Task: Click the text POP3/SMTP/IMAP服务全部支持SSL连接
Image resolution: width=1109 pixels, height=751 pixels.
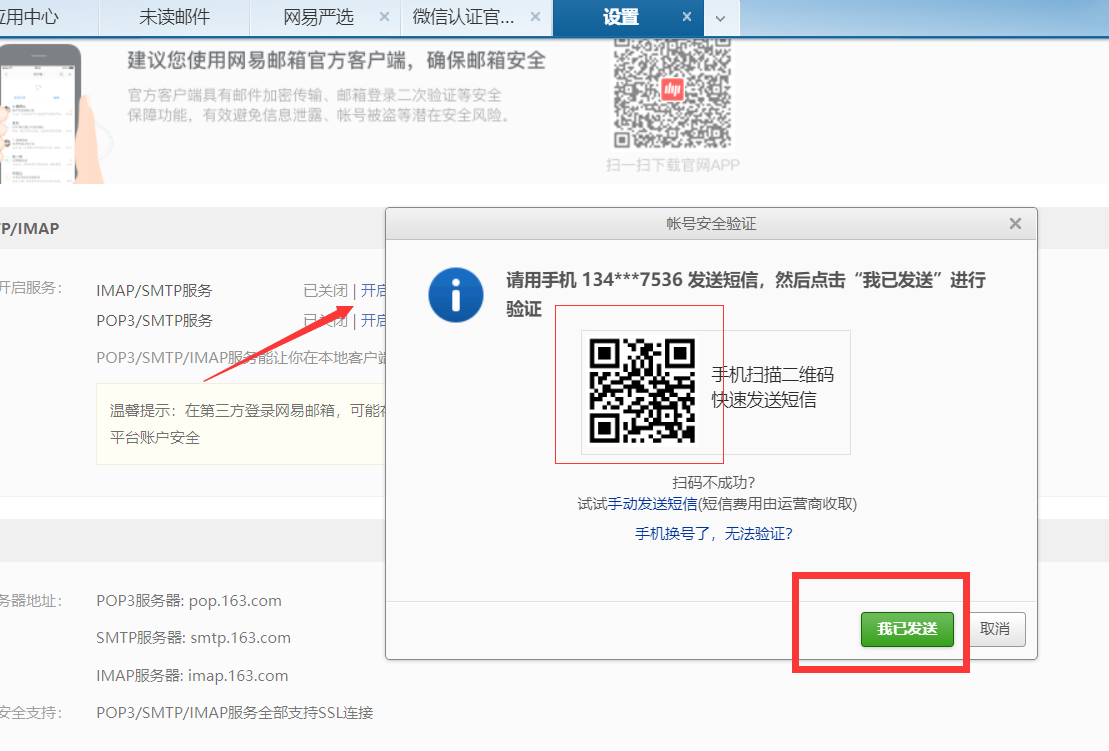Action: point(235,713)
